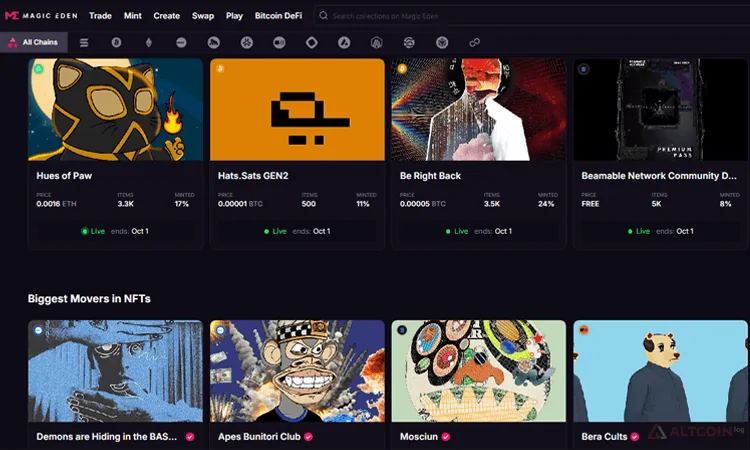Click the Hues of Paw cat artwork
Image resolution: width=750 pixels, height=450 pixels.
tap(115, 110)
